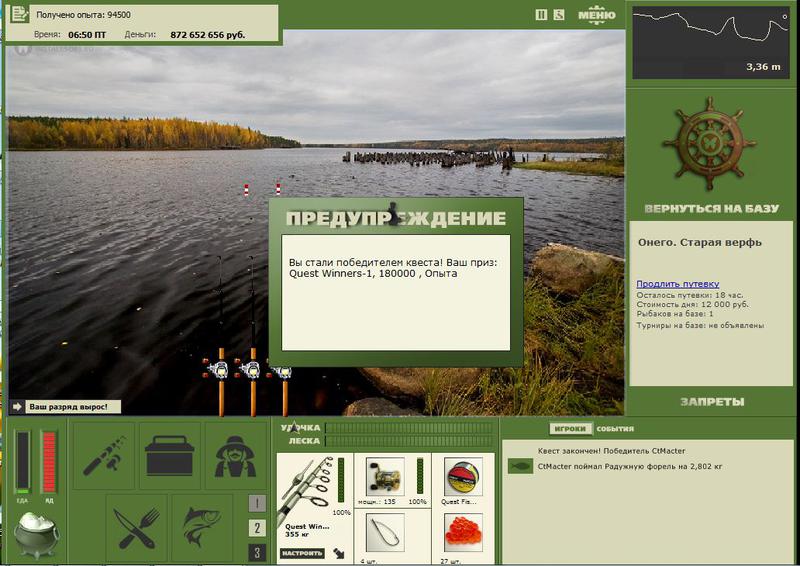800x566 pixels.
Task: Click the reel condition 100% bar
Action: point(419,476)
